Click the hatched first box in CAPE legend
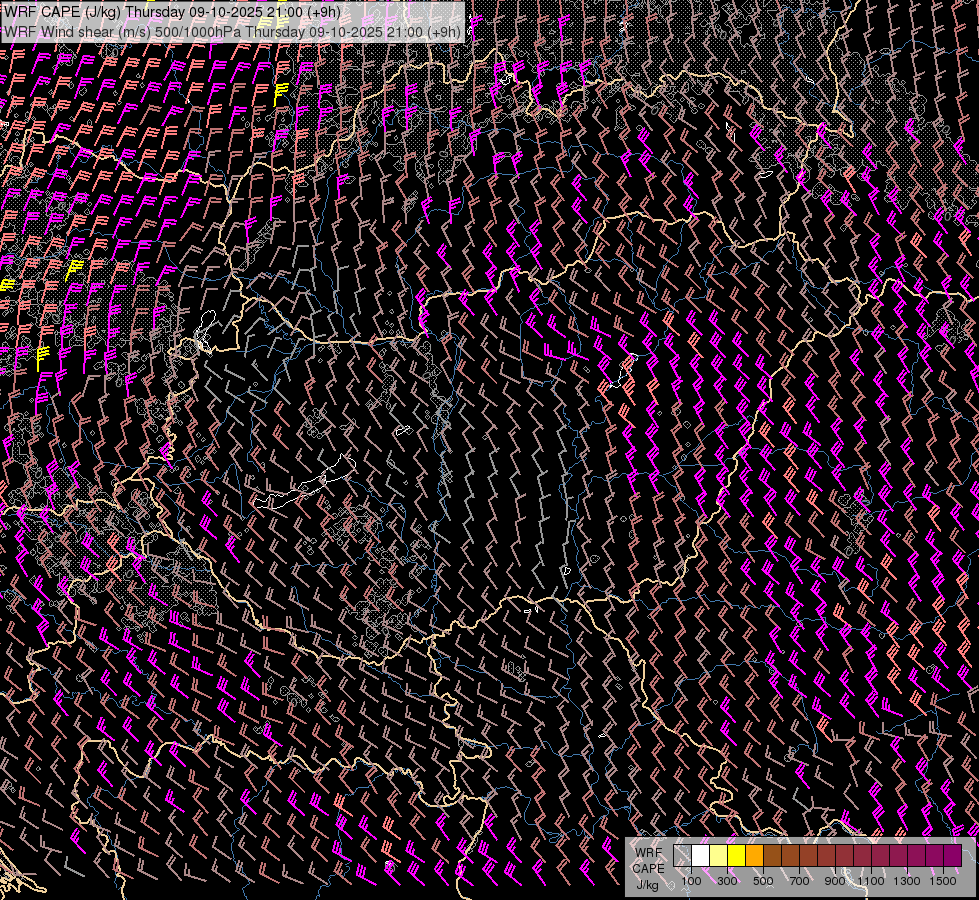Screen dimensions: 979x900 (x=682, y=856)
